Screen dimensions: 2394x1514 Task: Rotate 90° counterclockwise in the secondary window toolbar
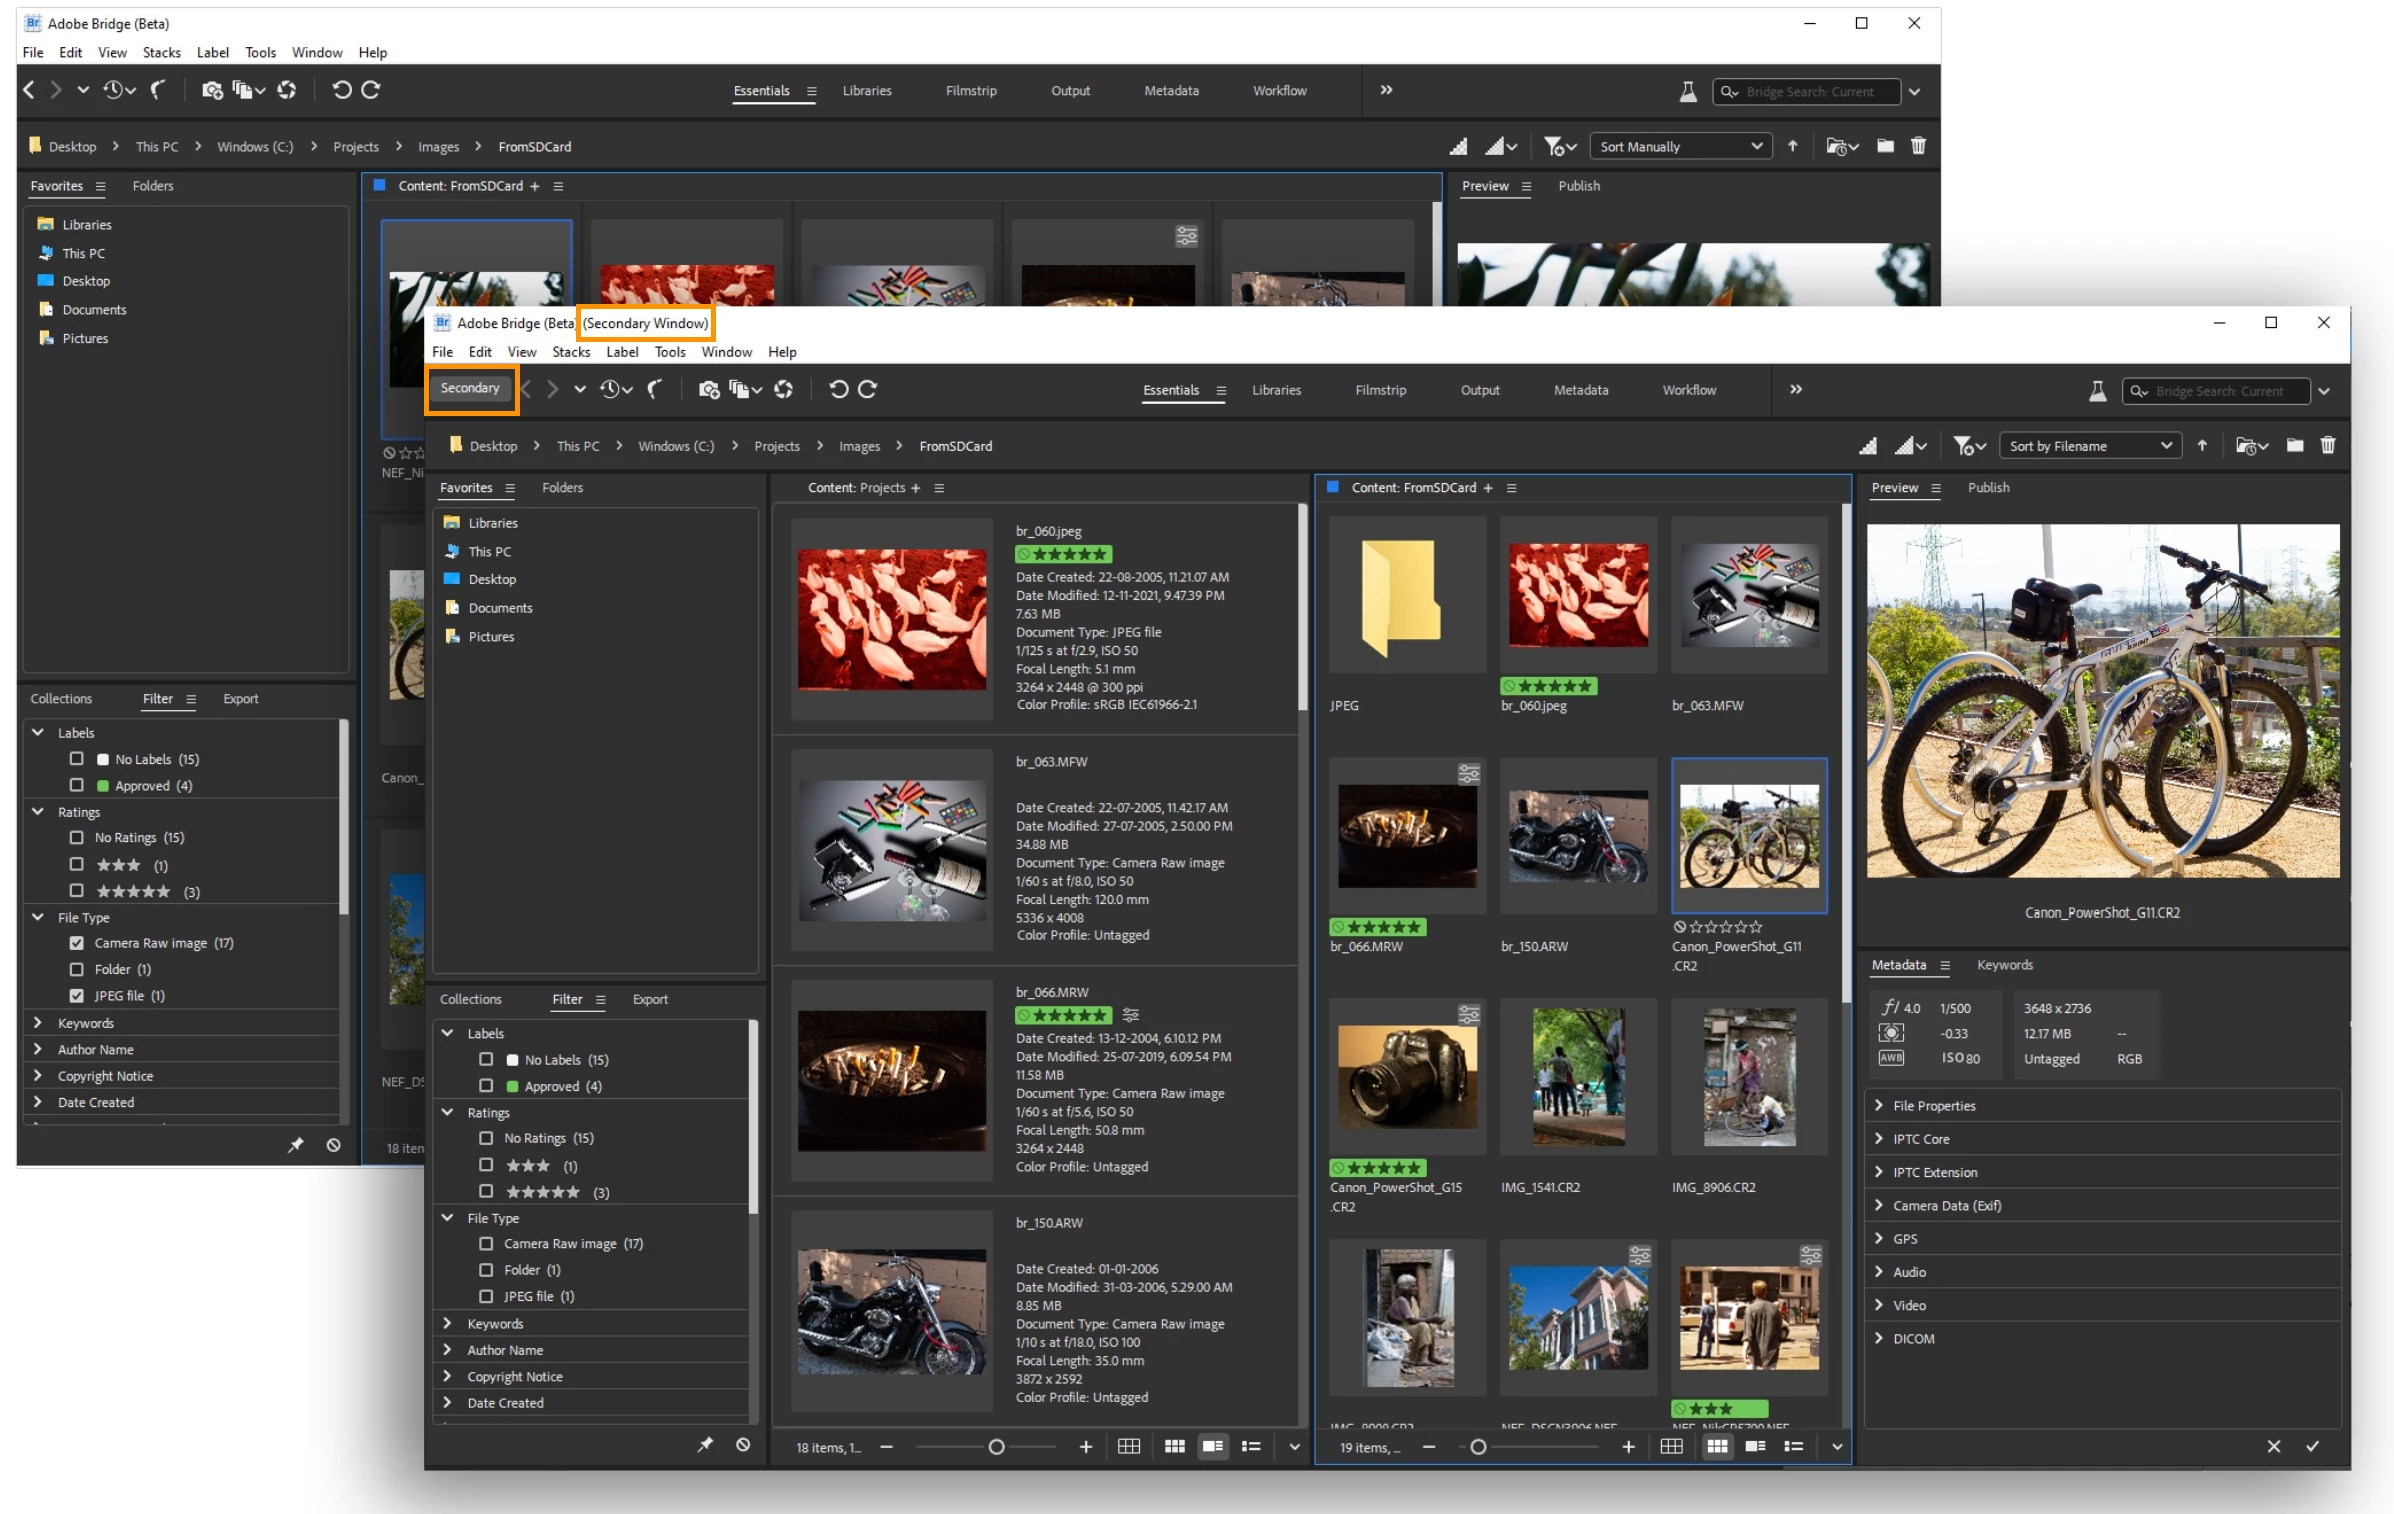click(x=838, y=389)
